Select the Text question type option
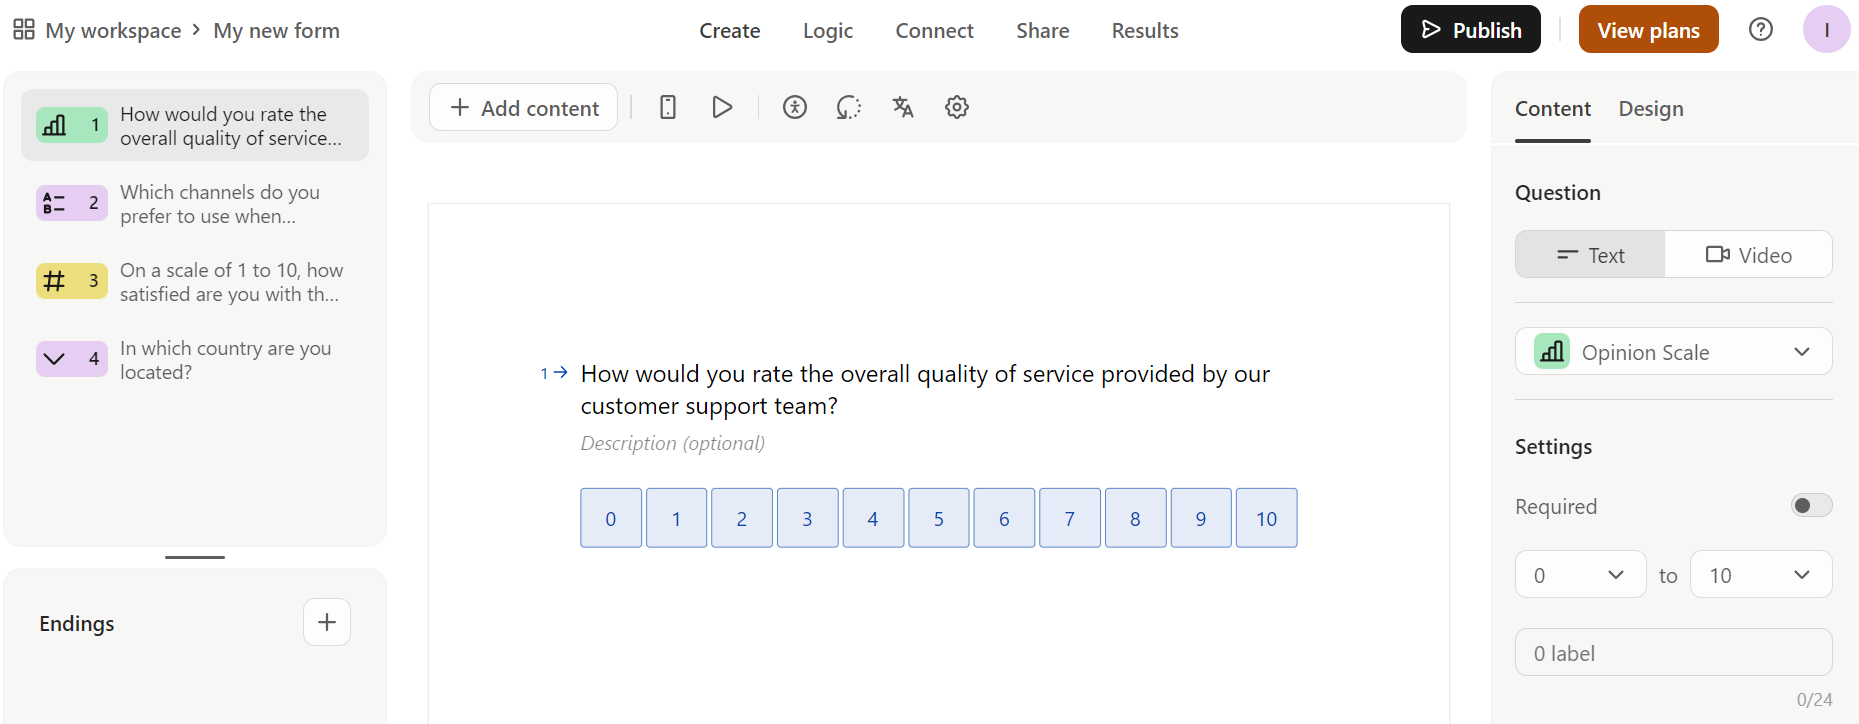 click(1589, 254)
